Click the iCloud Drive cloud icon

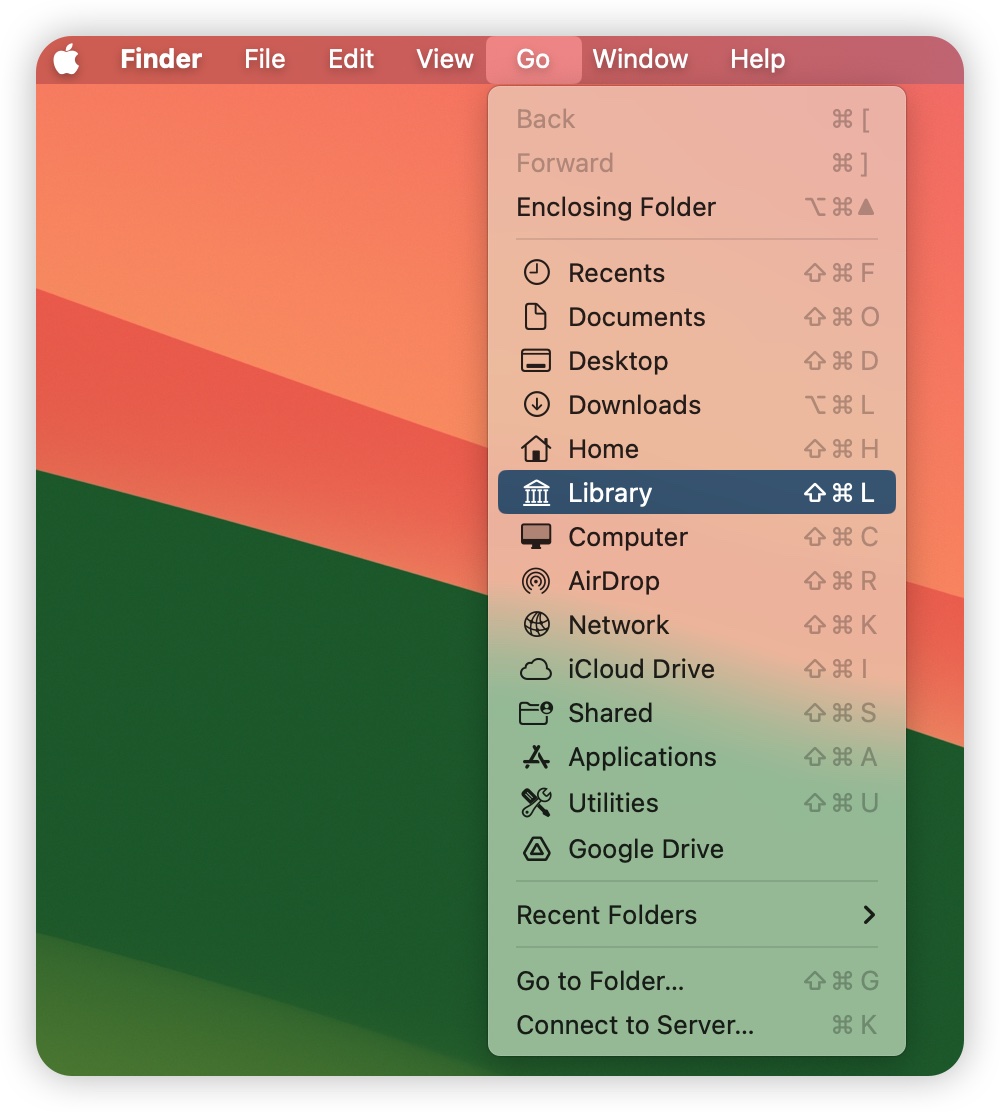click(535, 669)
